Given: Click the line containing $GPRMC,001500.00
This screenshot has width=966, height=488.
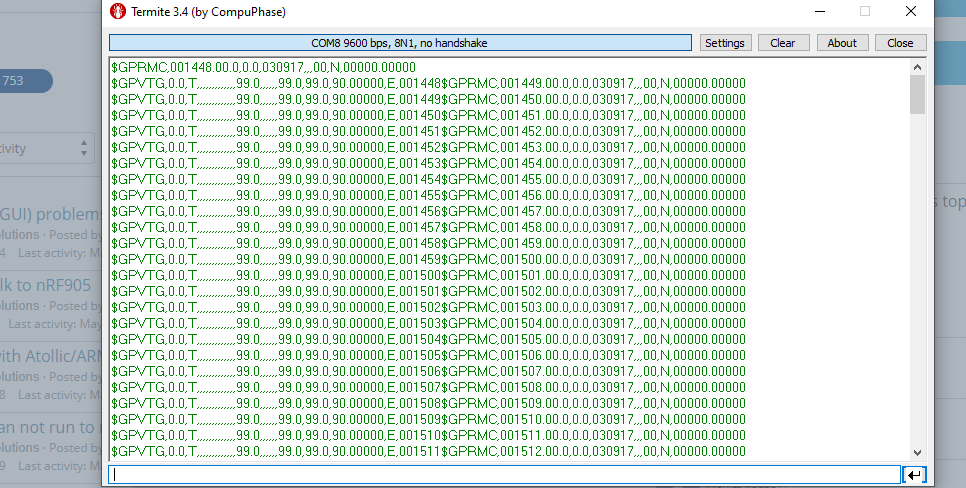Looking at the screenshot, I should click(428, 259).
